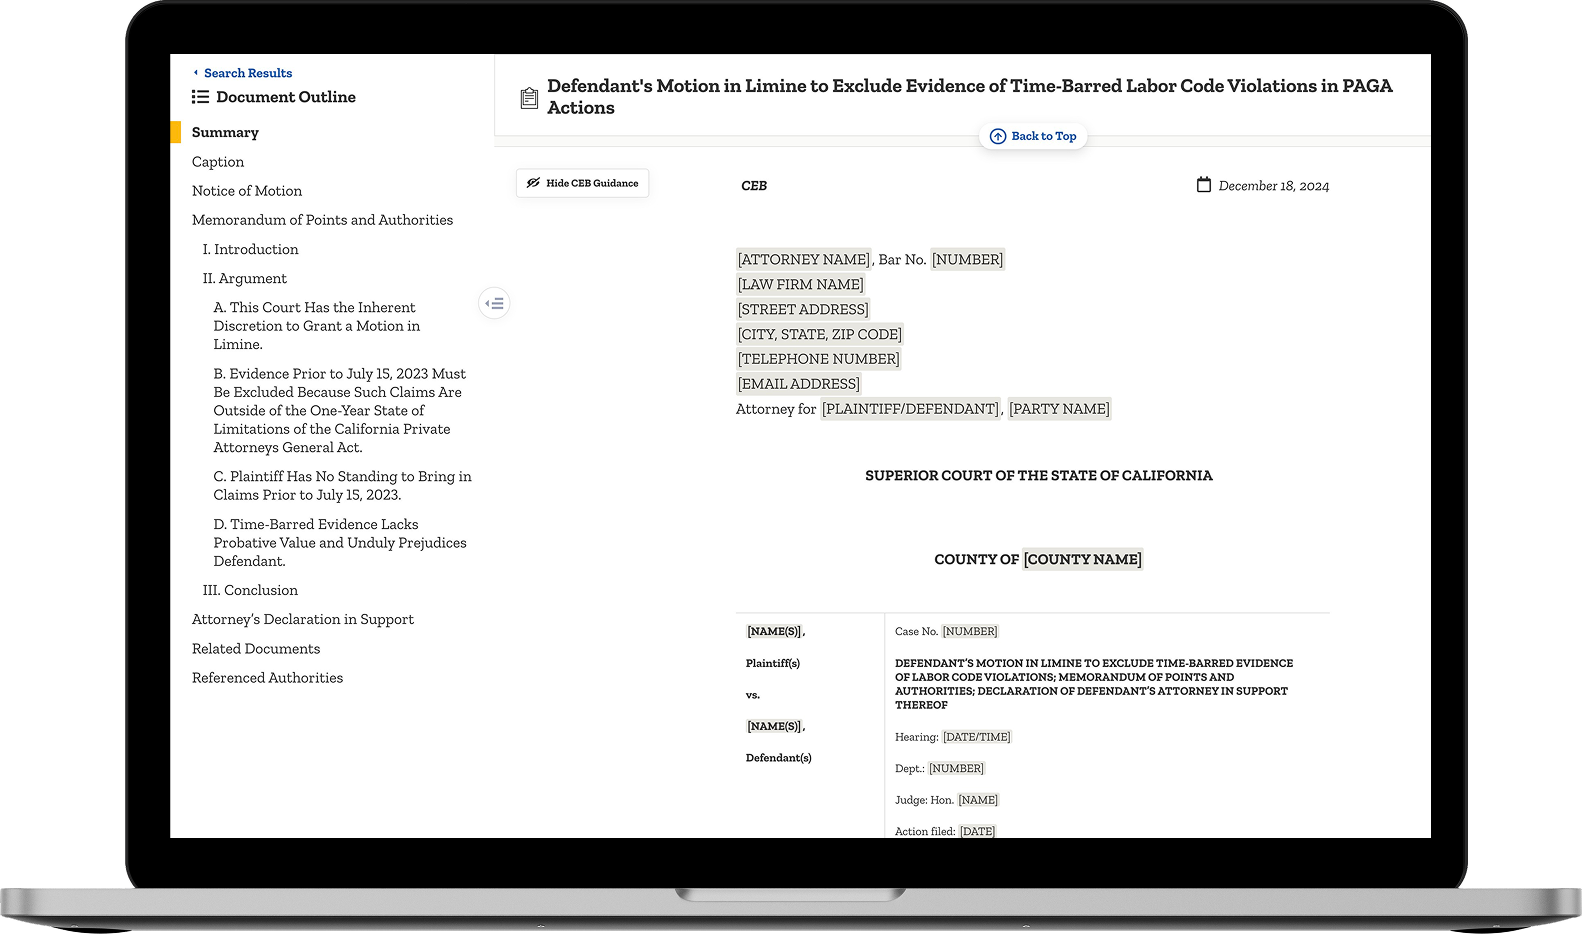This screenshot has width=1582, height=934.
Task: Expand Memorandum of Points and Authorities
Action: click(x=322, y=220)
